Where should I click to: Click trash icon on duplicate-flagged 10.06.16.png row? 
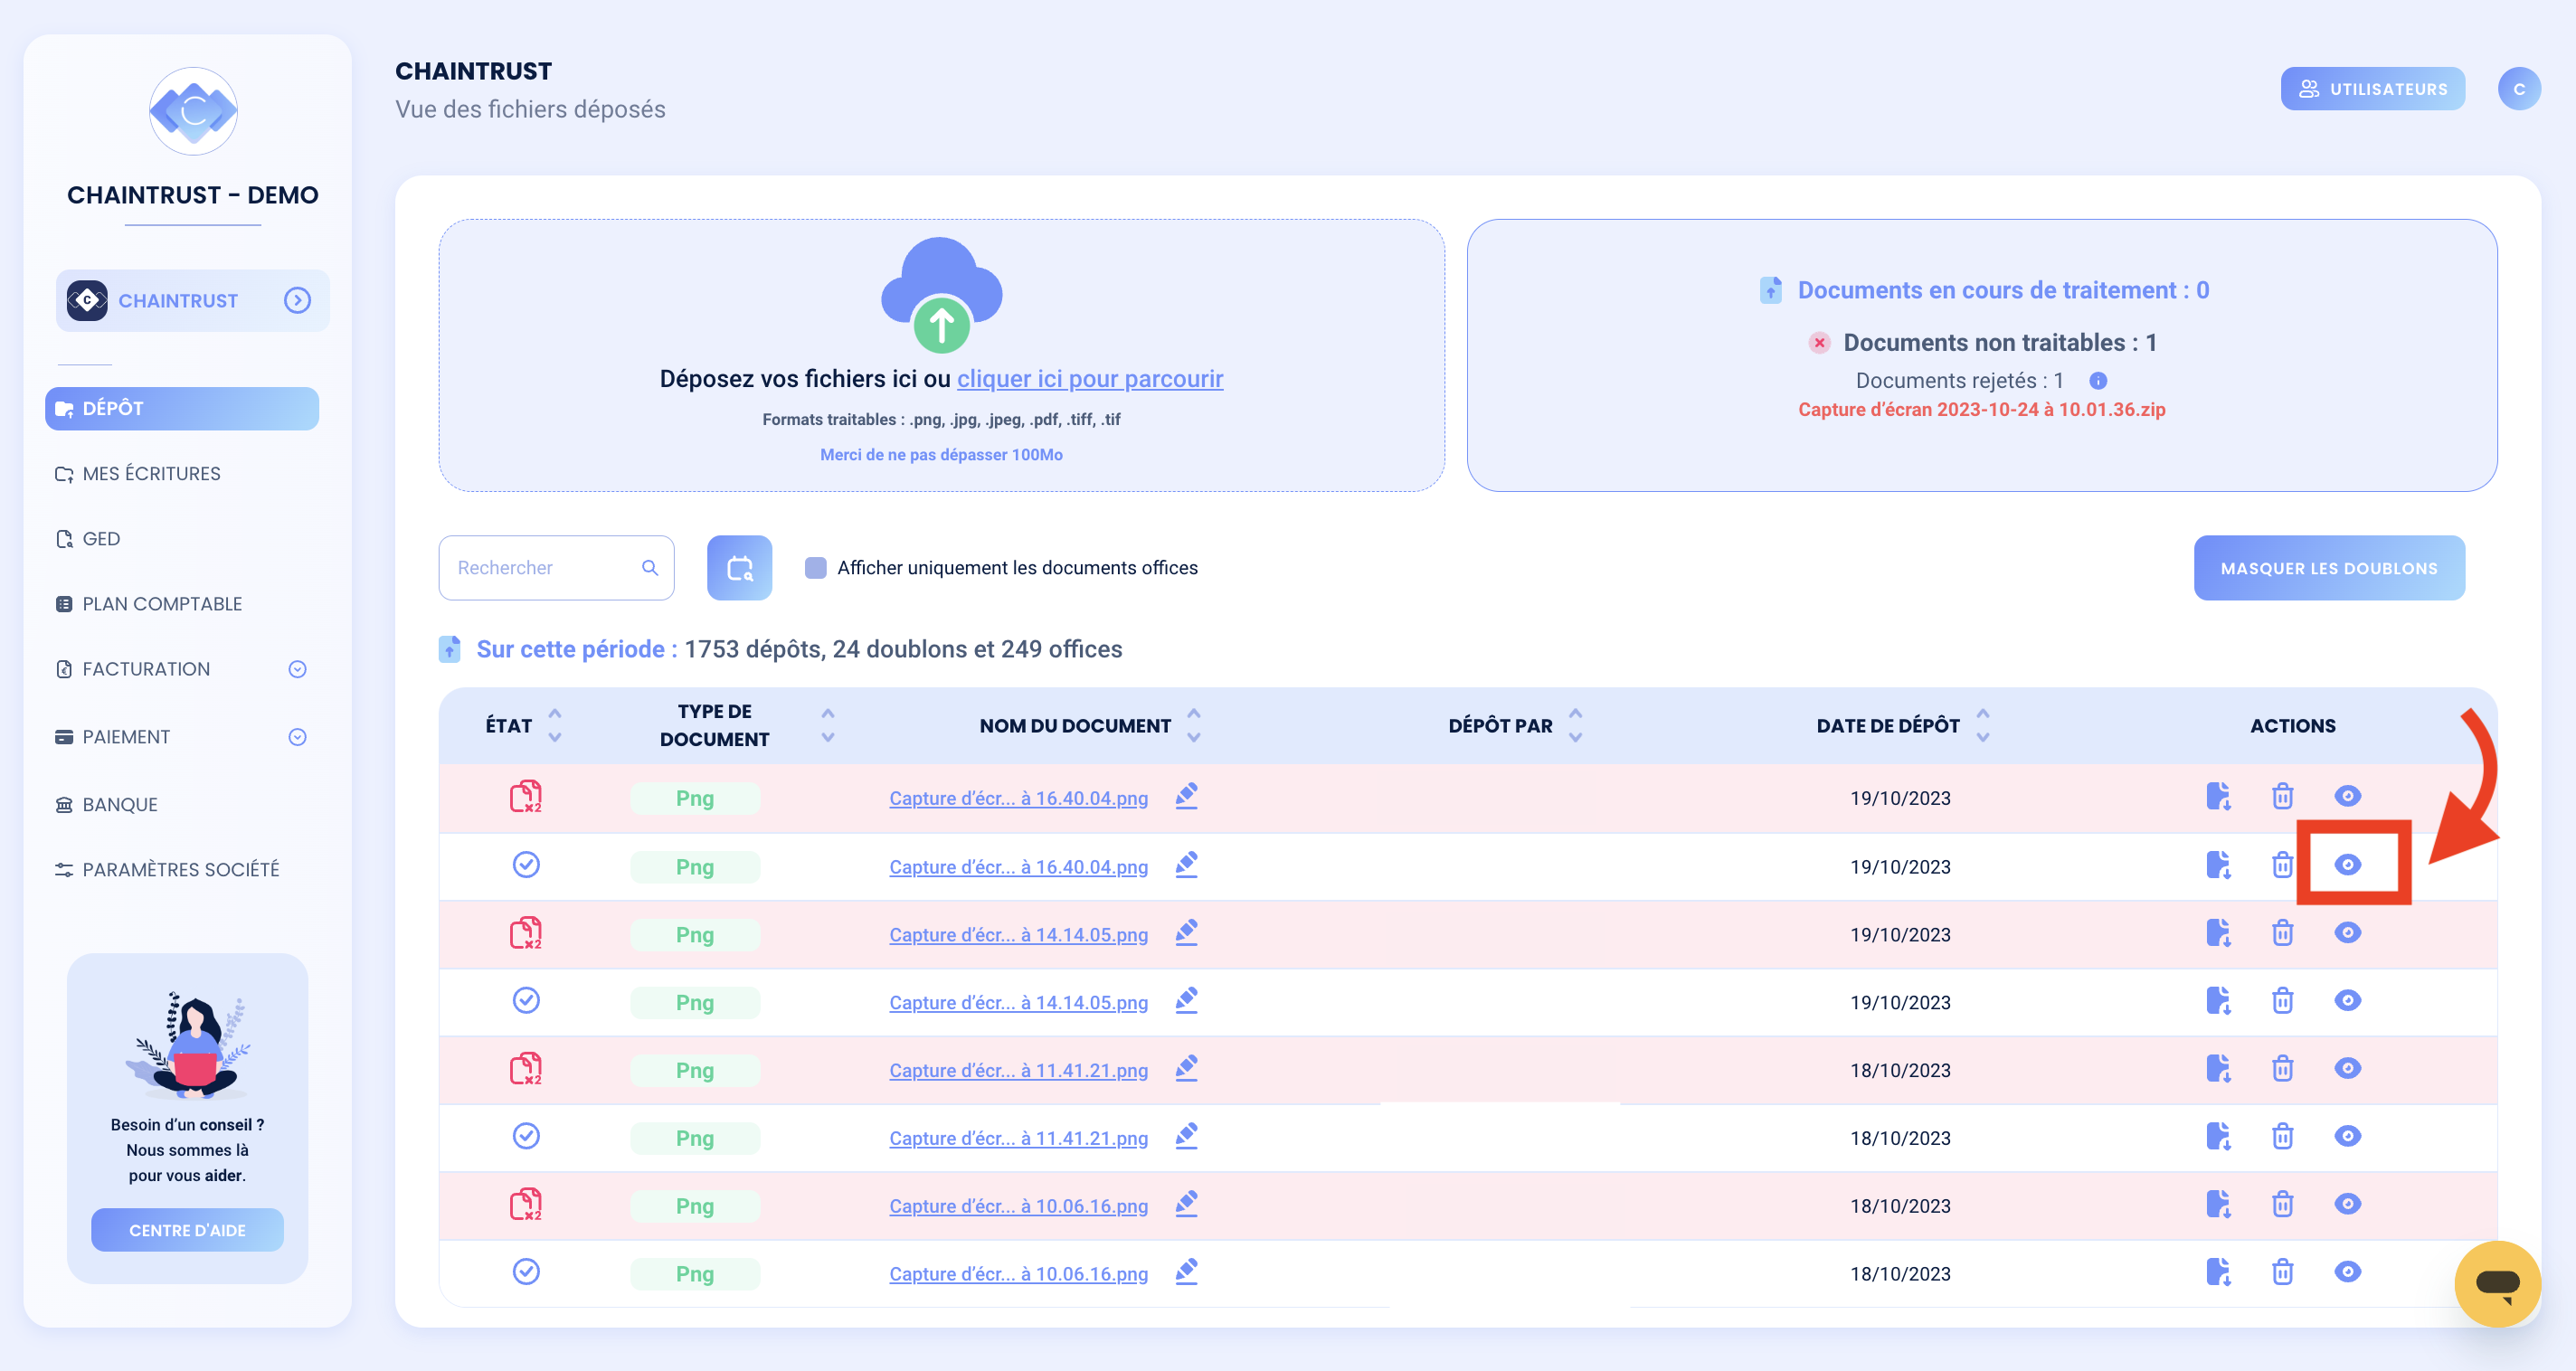(x=2282, y=1204)
